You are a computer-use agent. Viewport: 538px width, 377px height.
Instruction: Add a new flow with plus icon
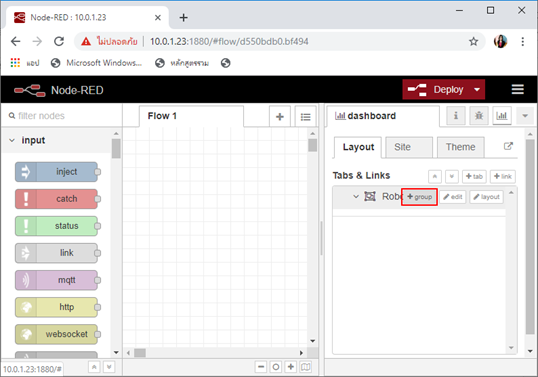pyautogui.click(x=280, y=117)
